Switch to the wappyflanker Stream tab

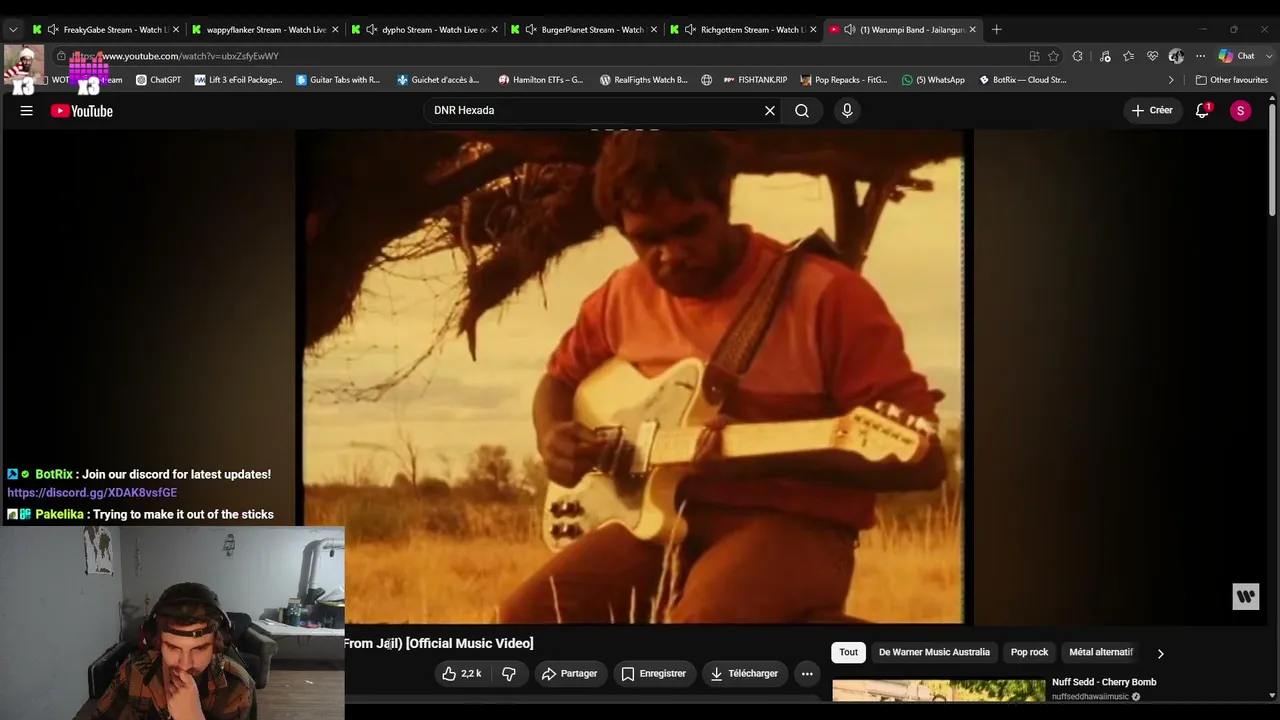coord(266,30)
